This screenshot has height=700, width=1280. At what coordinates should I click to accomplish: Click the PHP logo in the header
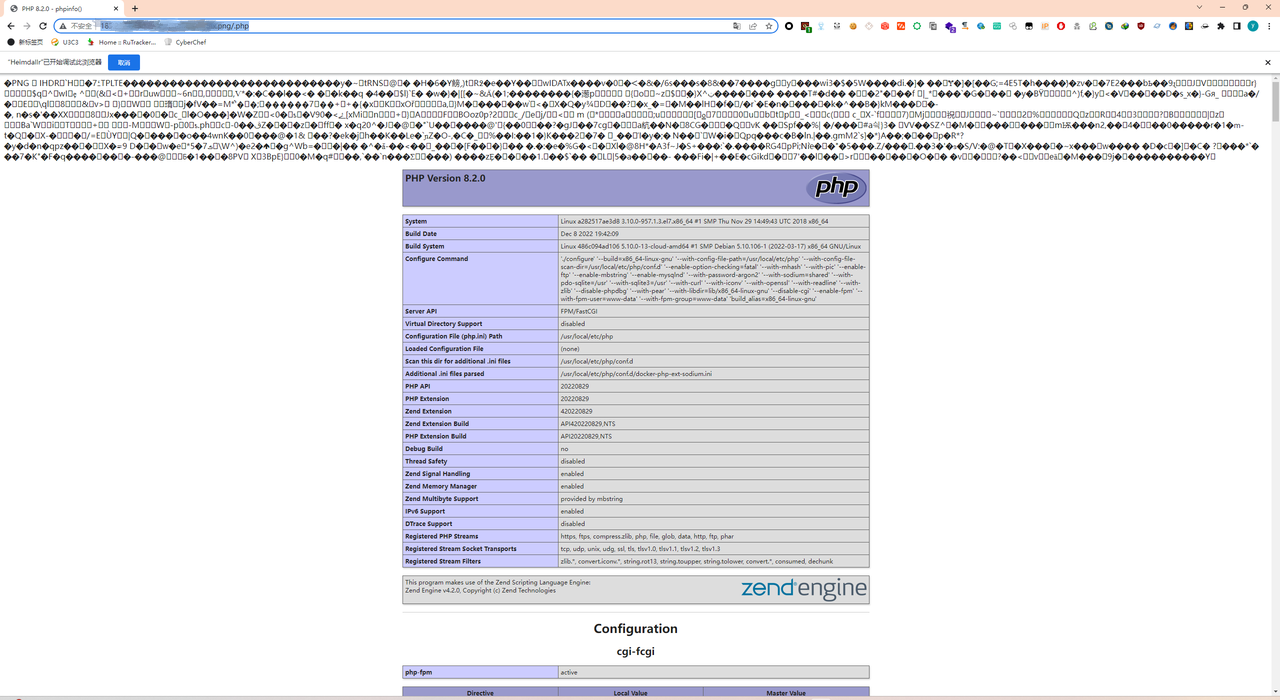pyautogui.click(x=836, y=188)
